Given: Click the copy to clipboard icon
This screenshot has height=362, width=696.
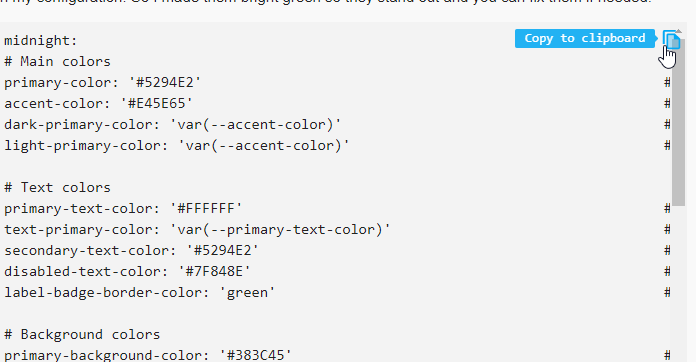Looking at the screenshot, I should click(672, 39).
